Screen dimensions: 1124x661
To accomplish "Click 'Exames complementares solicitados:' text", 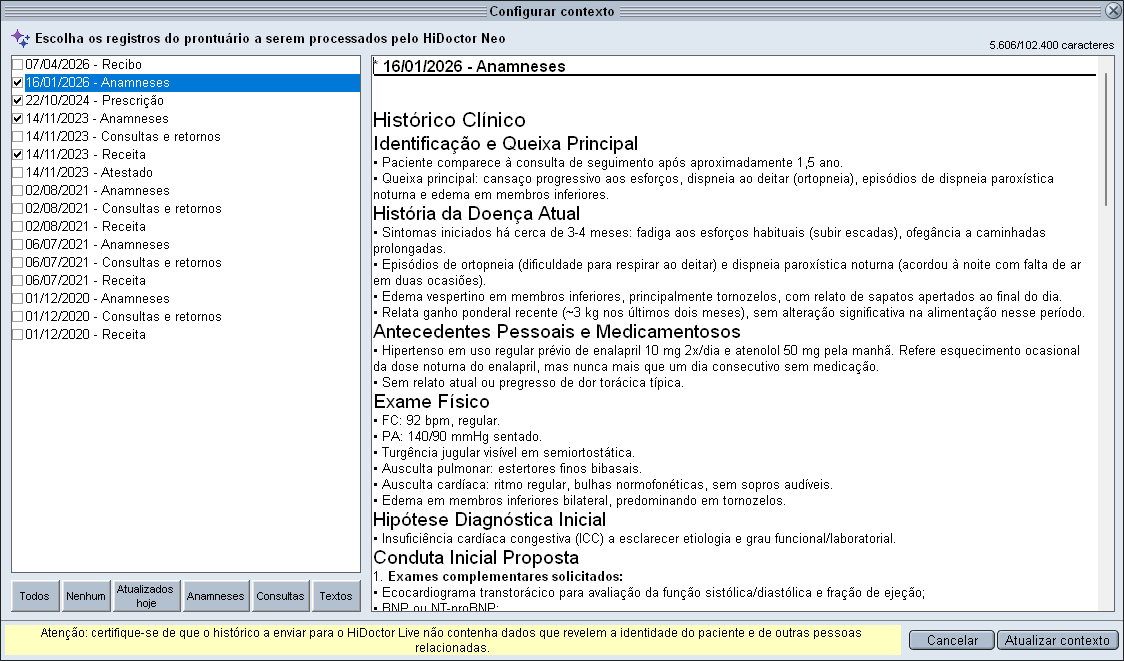I will (505, 576).
